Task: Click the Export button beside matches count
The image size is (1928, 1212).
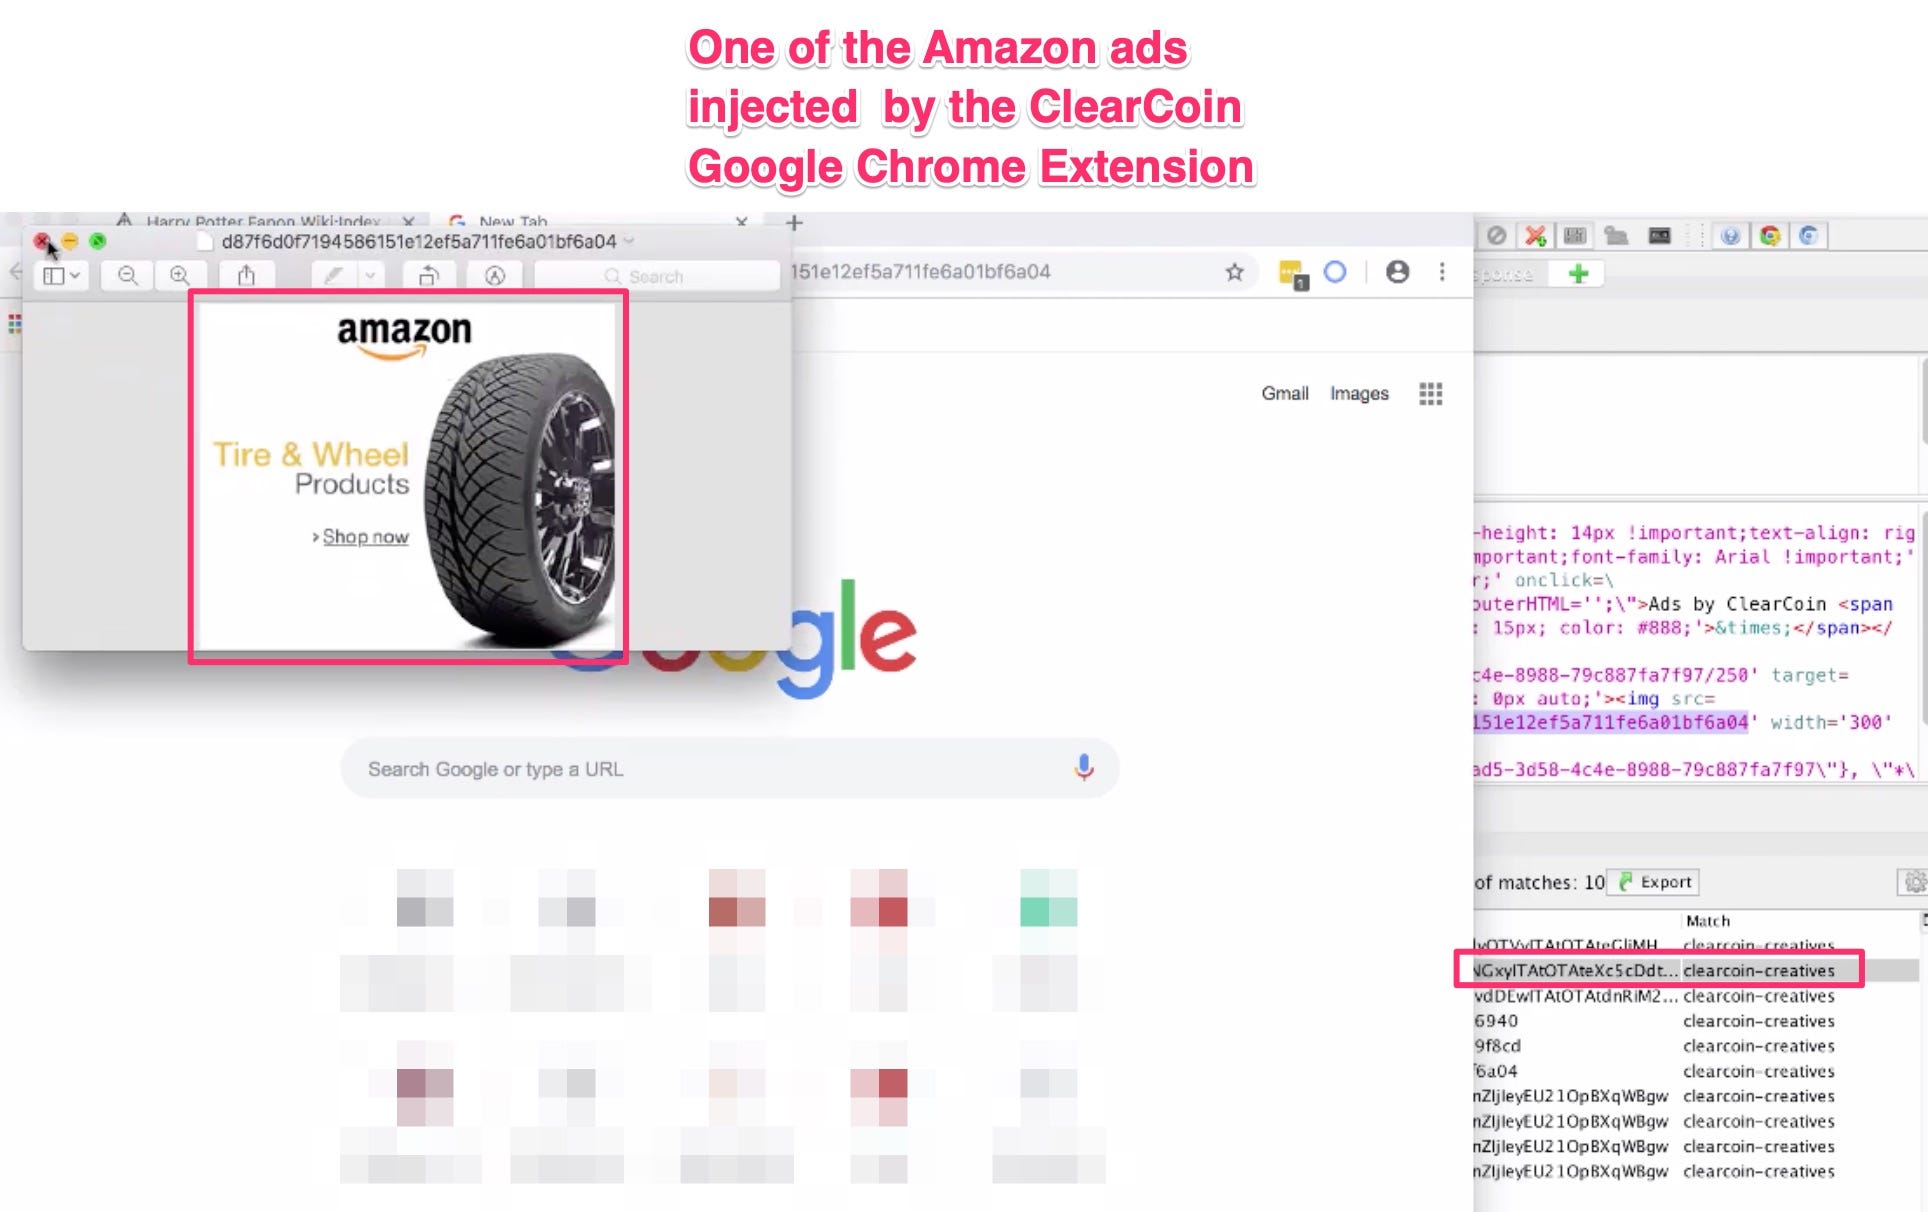Action: 1654,882
